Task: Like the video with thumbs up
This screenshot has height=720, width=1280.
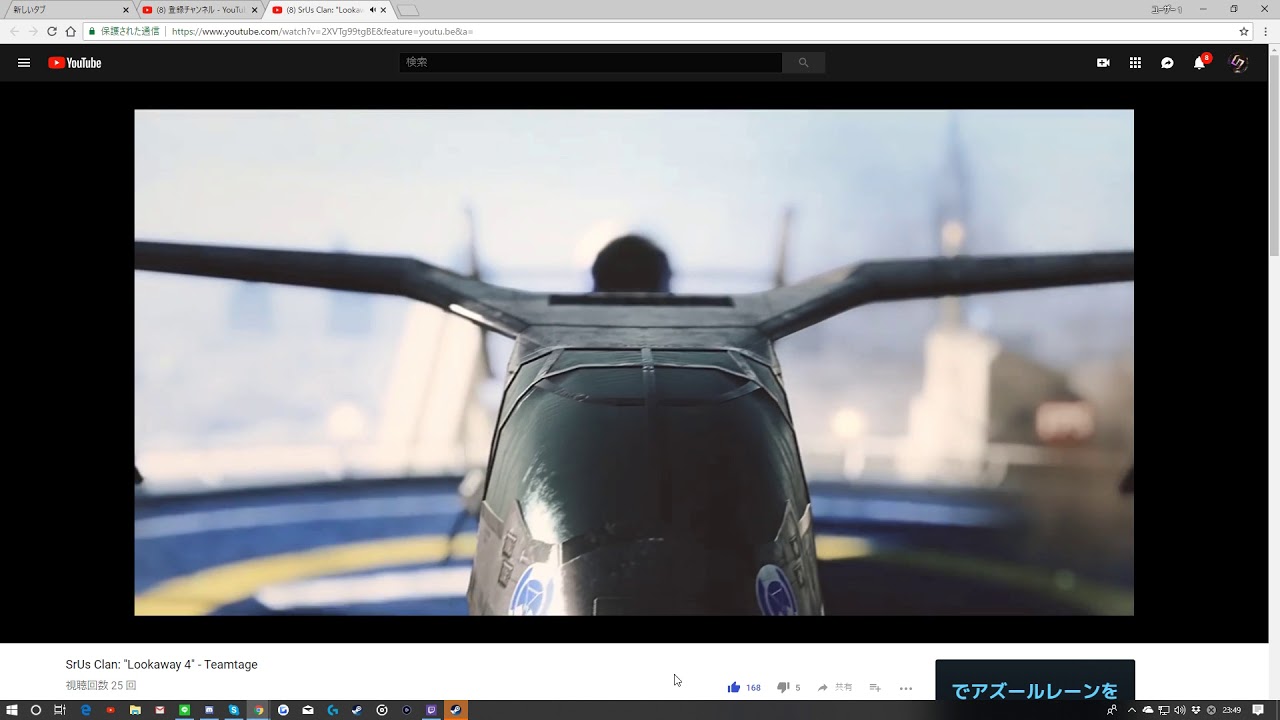Action: tap(734, 687)
